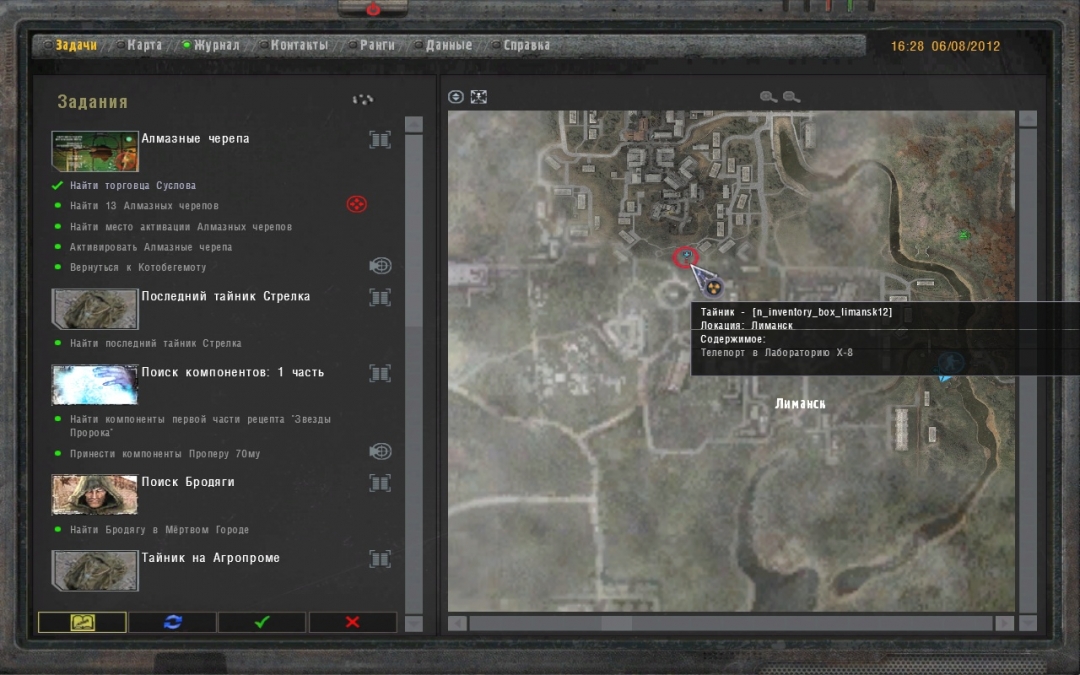Click the blue stalker marker on the map
The image size is (1080, 675).
coord(949,365)
